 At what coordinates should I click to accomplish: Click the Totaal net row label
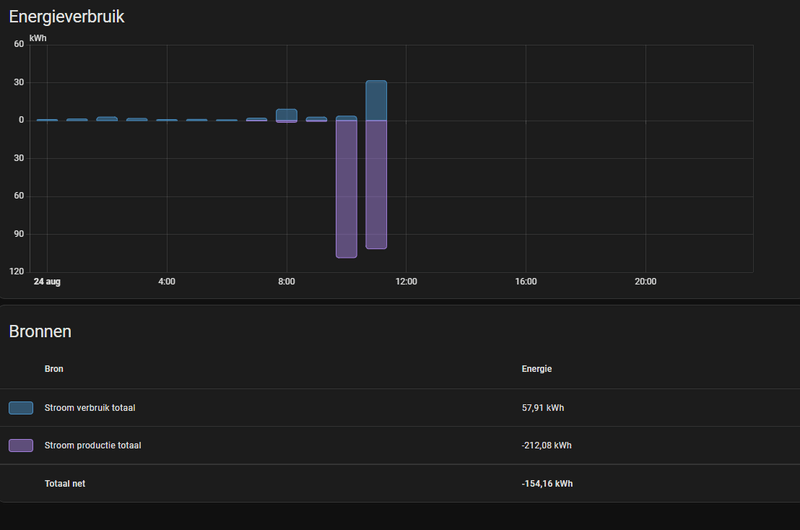(65, 484)
